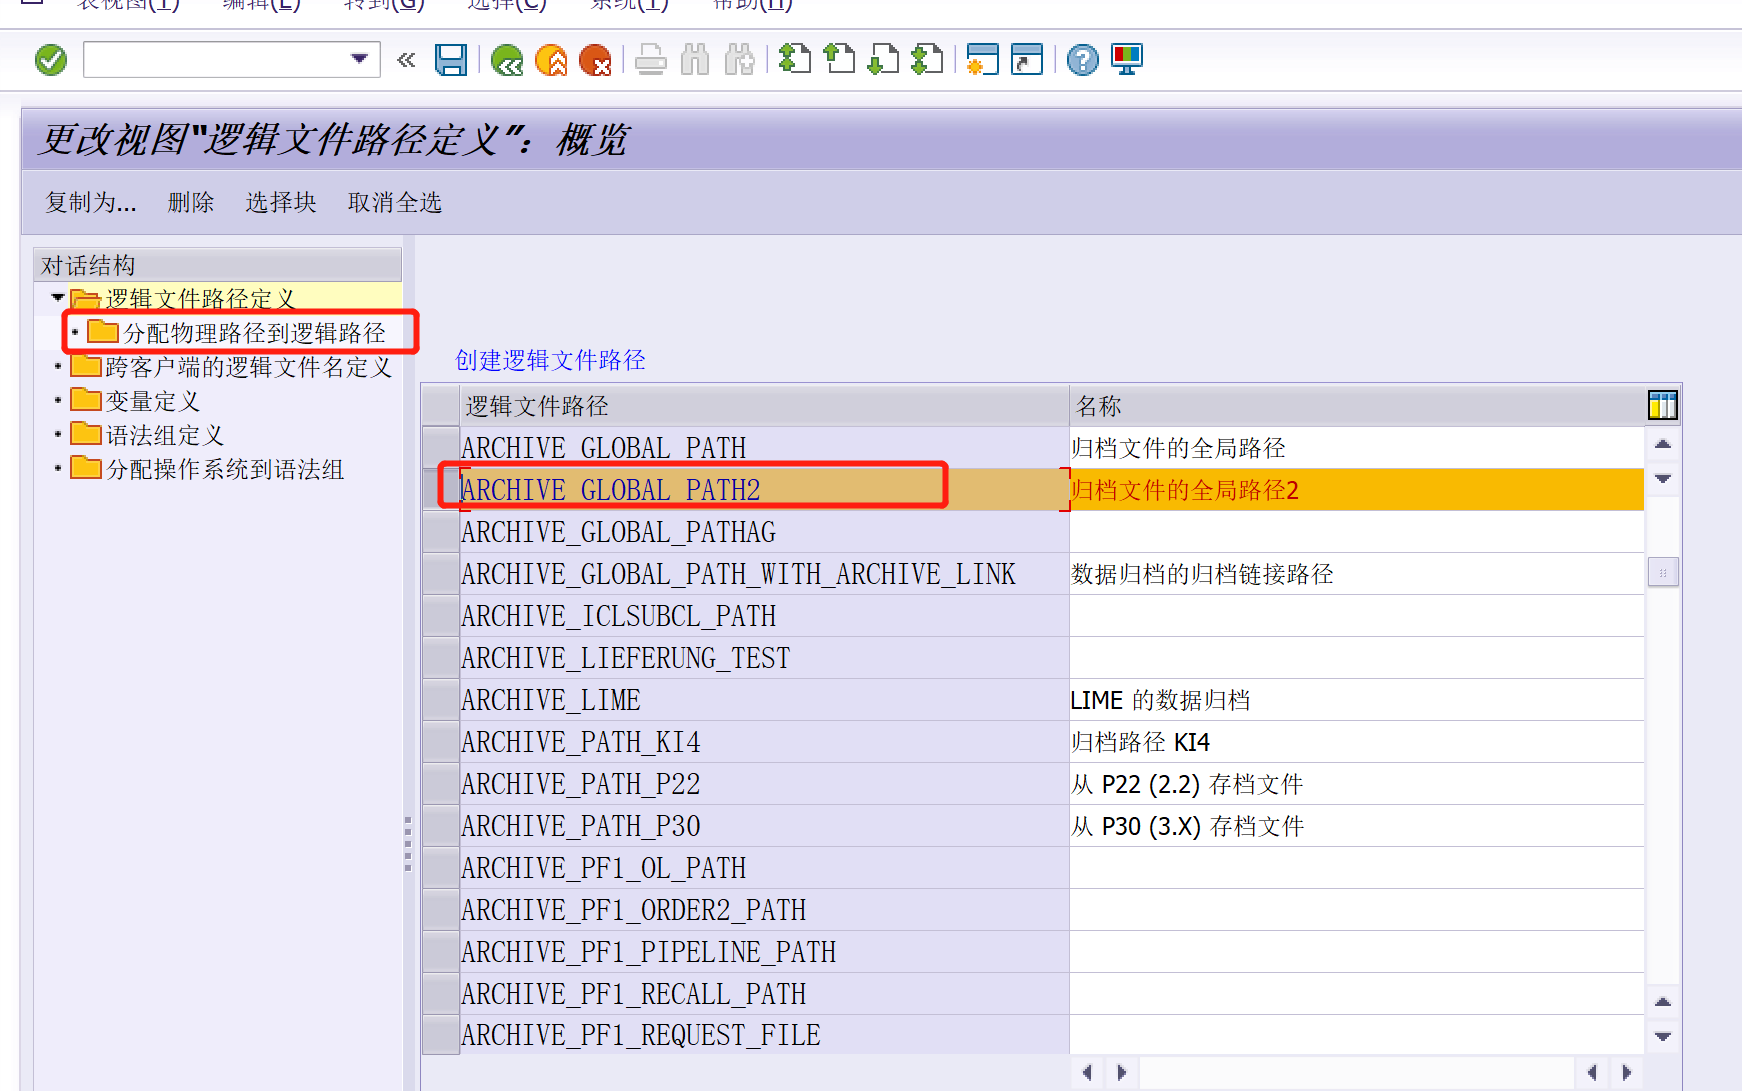This screenshot has width=1742, height=1091.
Task: Click the 选择块 button
Action: coord(281,203)
